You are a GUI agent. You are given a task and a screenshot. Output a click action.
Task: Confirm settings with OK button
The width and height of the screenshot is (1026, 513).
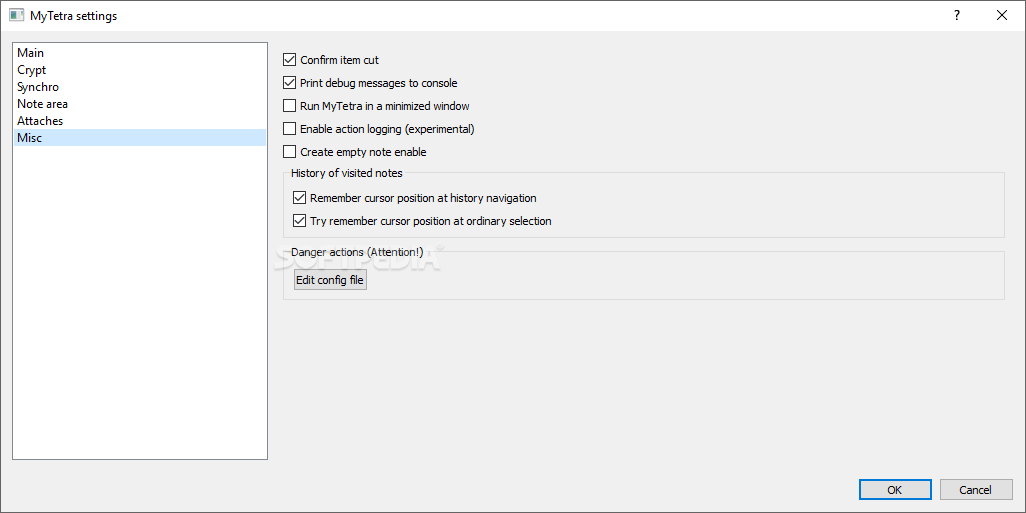click(x=895, y=489)
